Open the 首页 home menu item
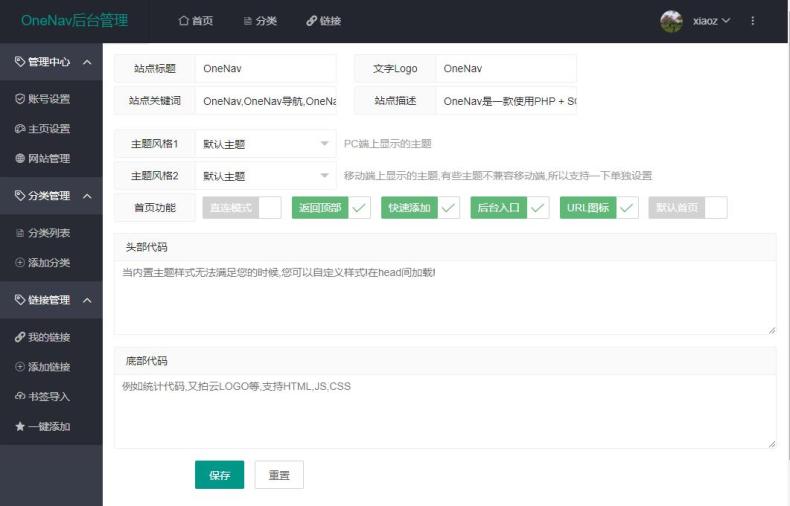This screenshot has height=506, width=790. (196, 21)
